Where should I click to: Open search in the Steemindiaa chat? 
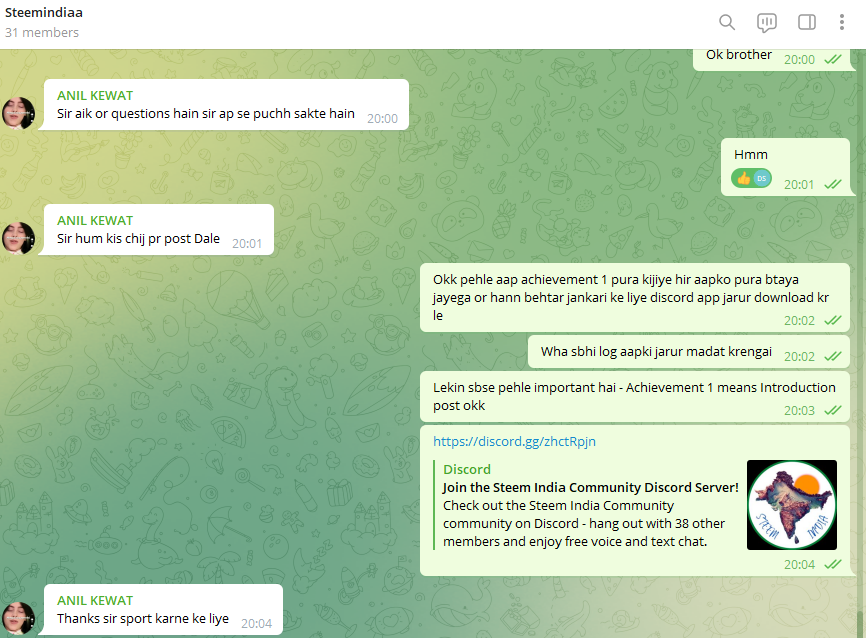pyautogui.click(x=727, y=22)
